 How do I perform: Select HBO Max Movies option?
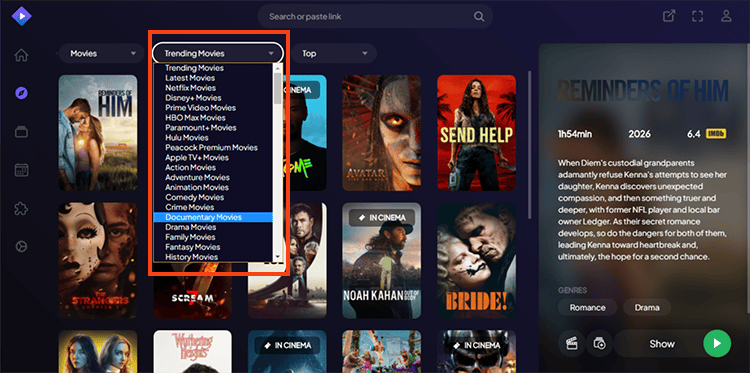point(213,118)
